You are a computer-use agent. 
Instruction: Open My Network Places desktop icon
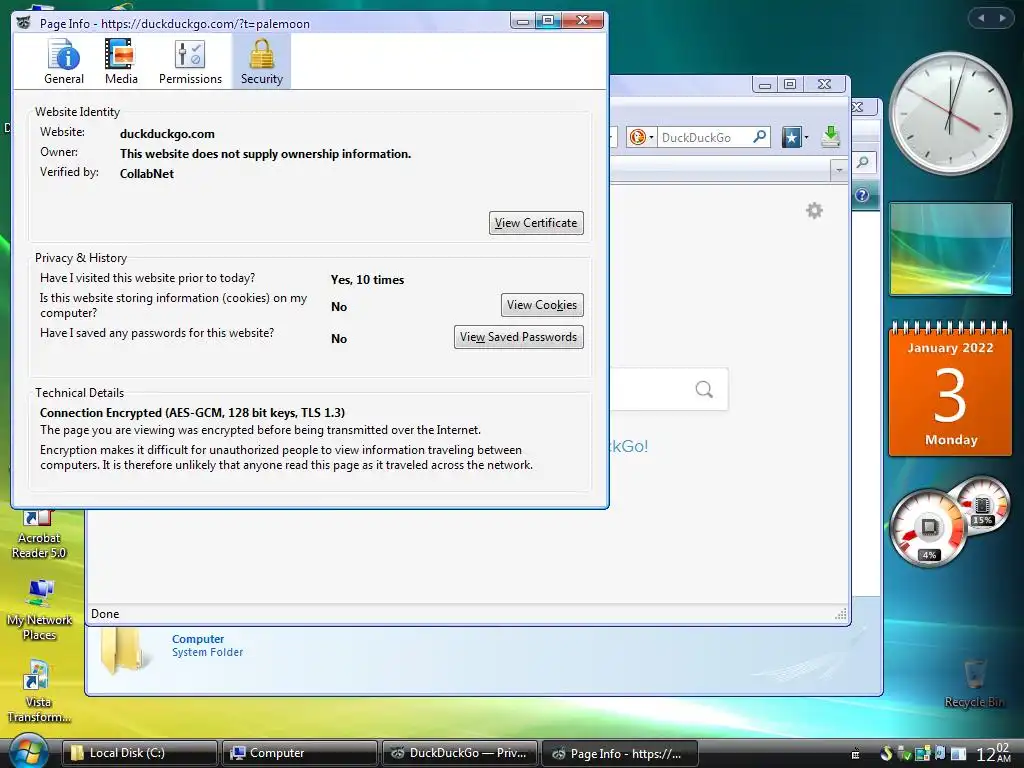(39, 610)
